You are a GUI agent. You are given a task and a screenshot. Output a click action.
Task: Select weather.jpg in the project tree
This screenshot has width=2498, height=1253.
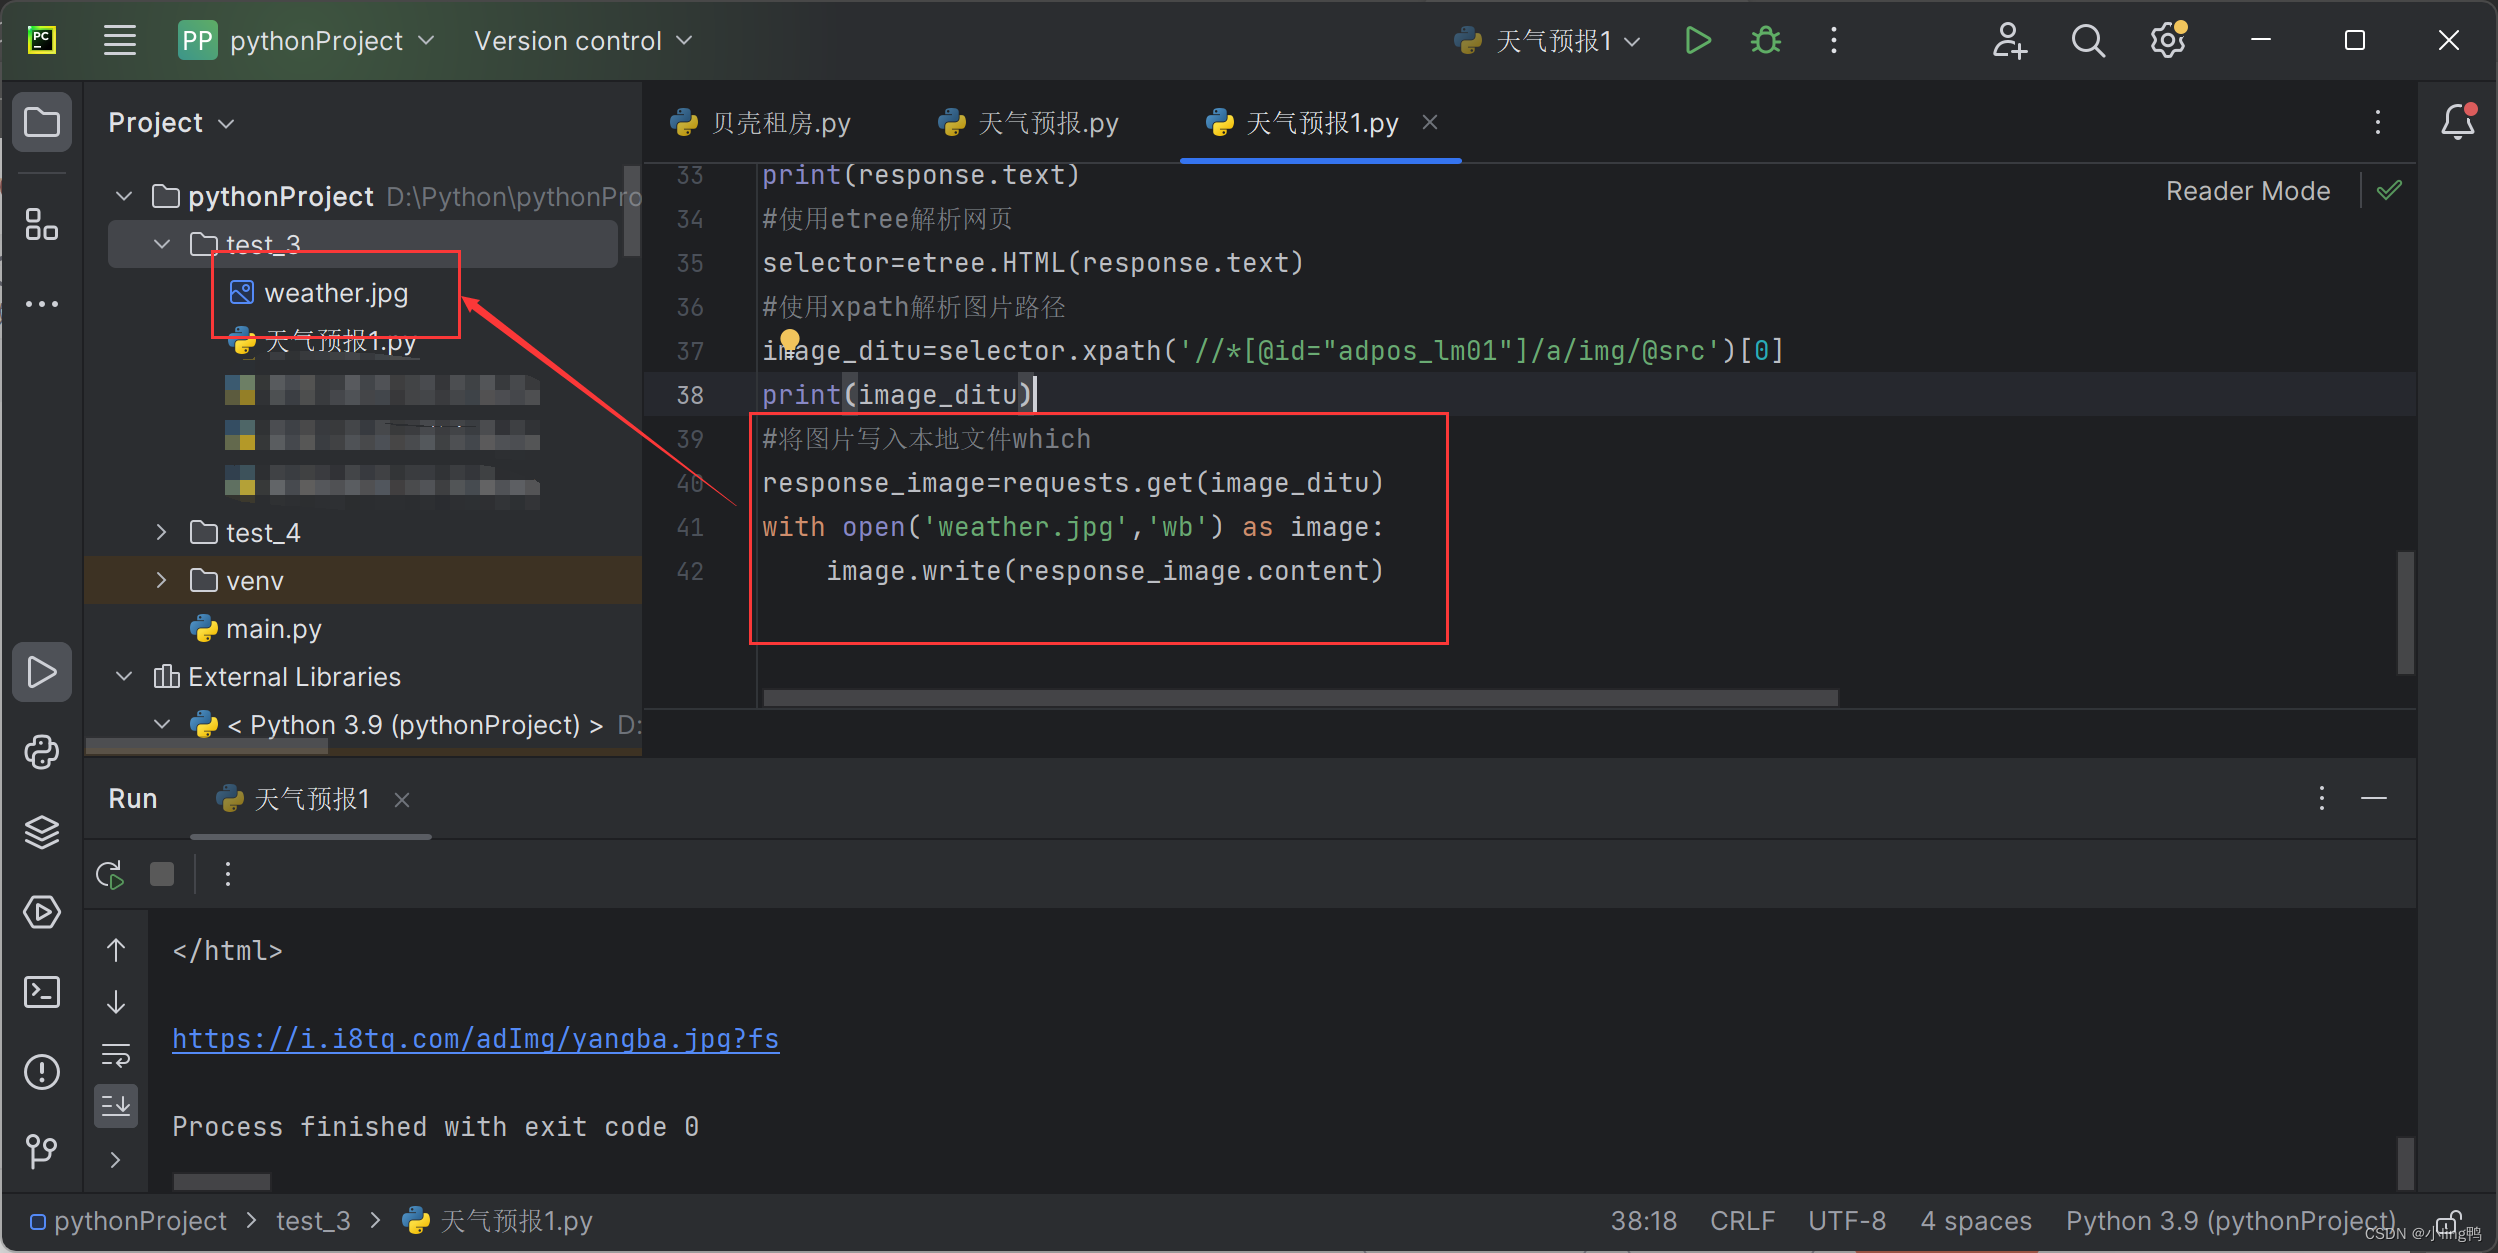coord(335,293)
